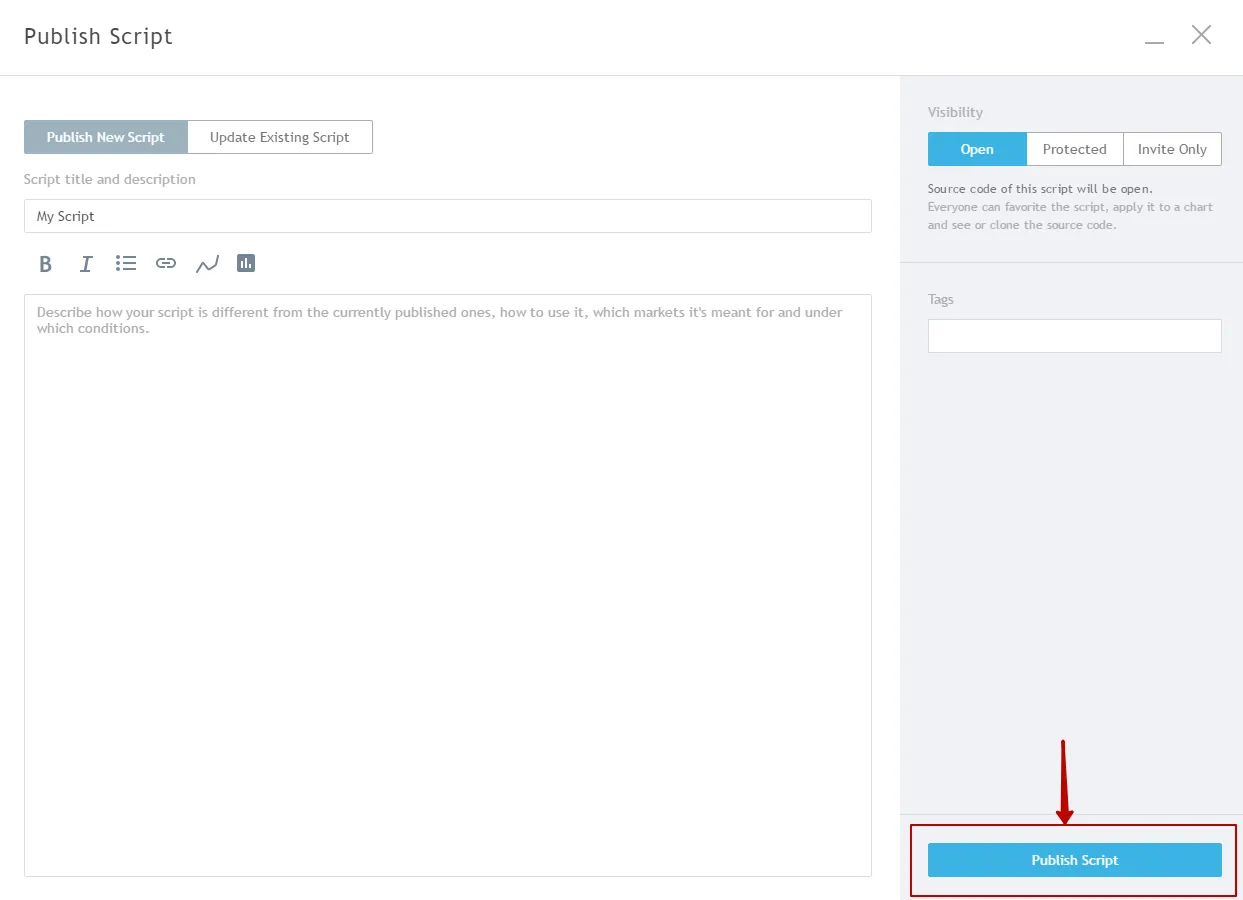
Task: Minimize the Publish Script dialog
Action: pos(1155,37)
